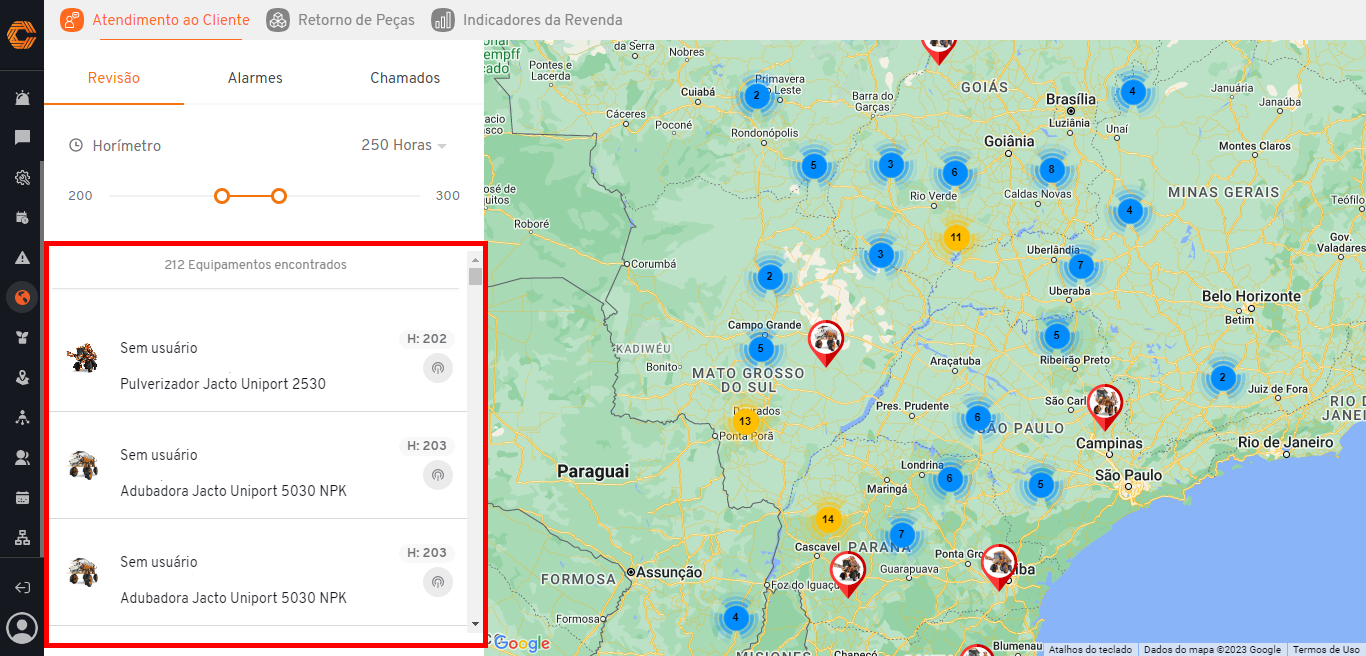Open the Termos de Uso map link
Screen dimensions: 1366x656
coord(1326,649)
